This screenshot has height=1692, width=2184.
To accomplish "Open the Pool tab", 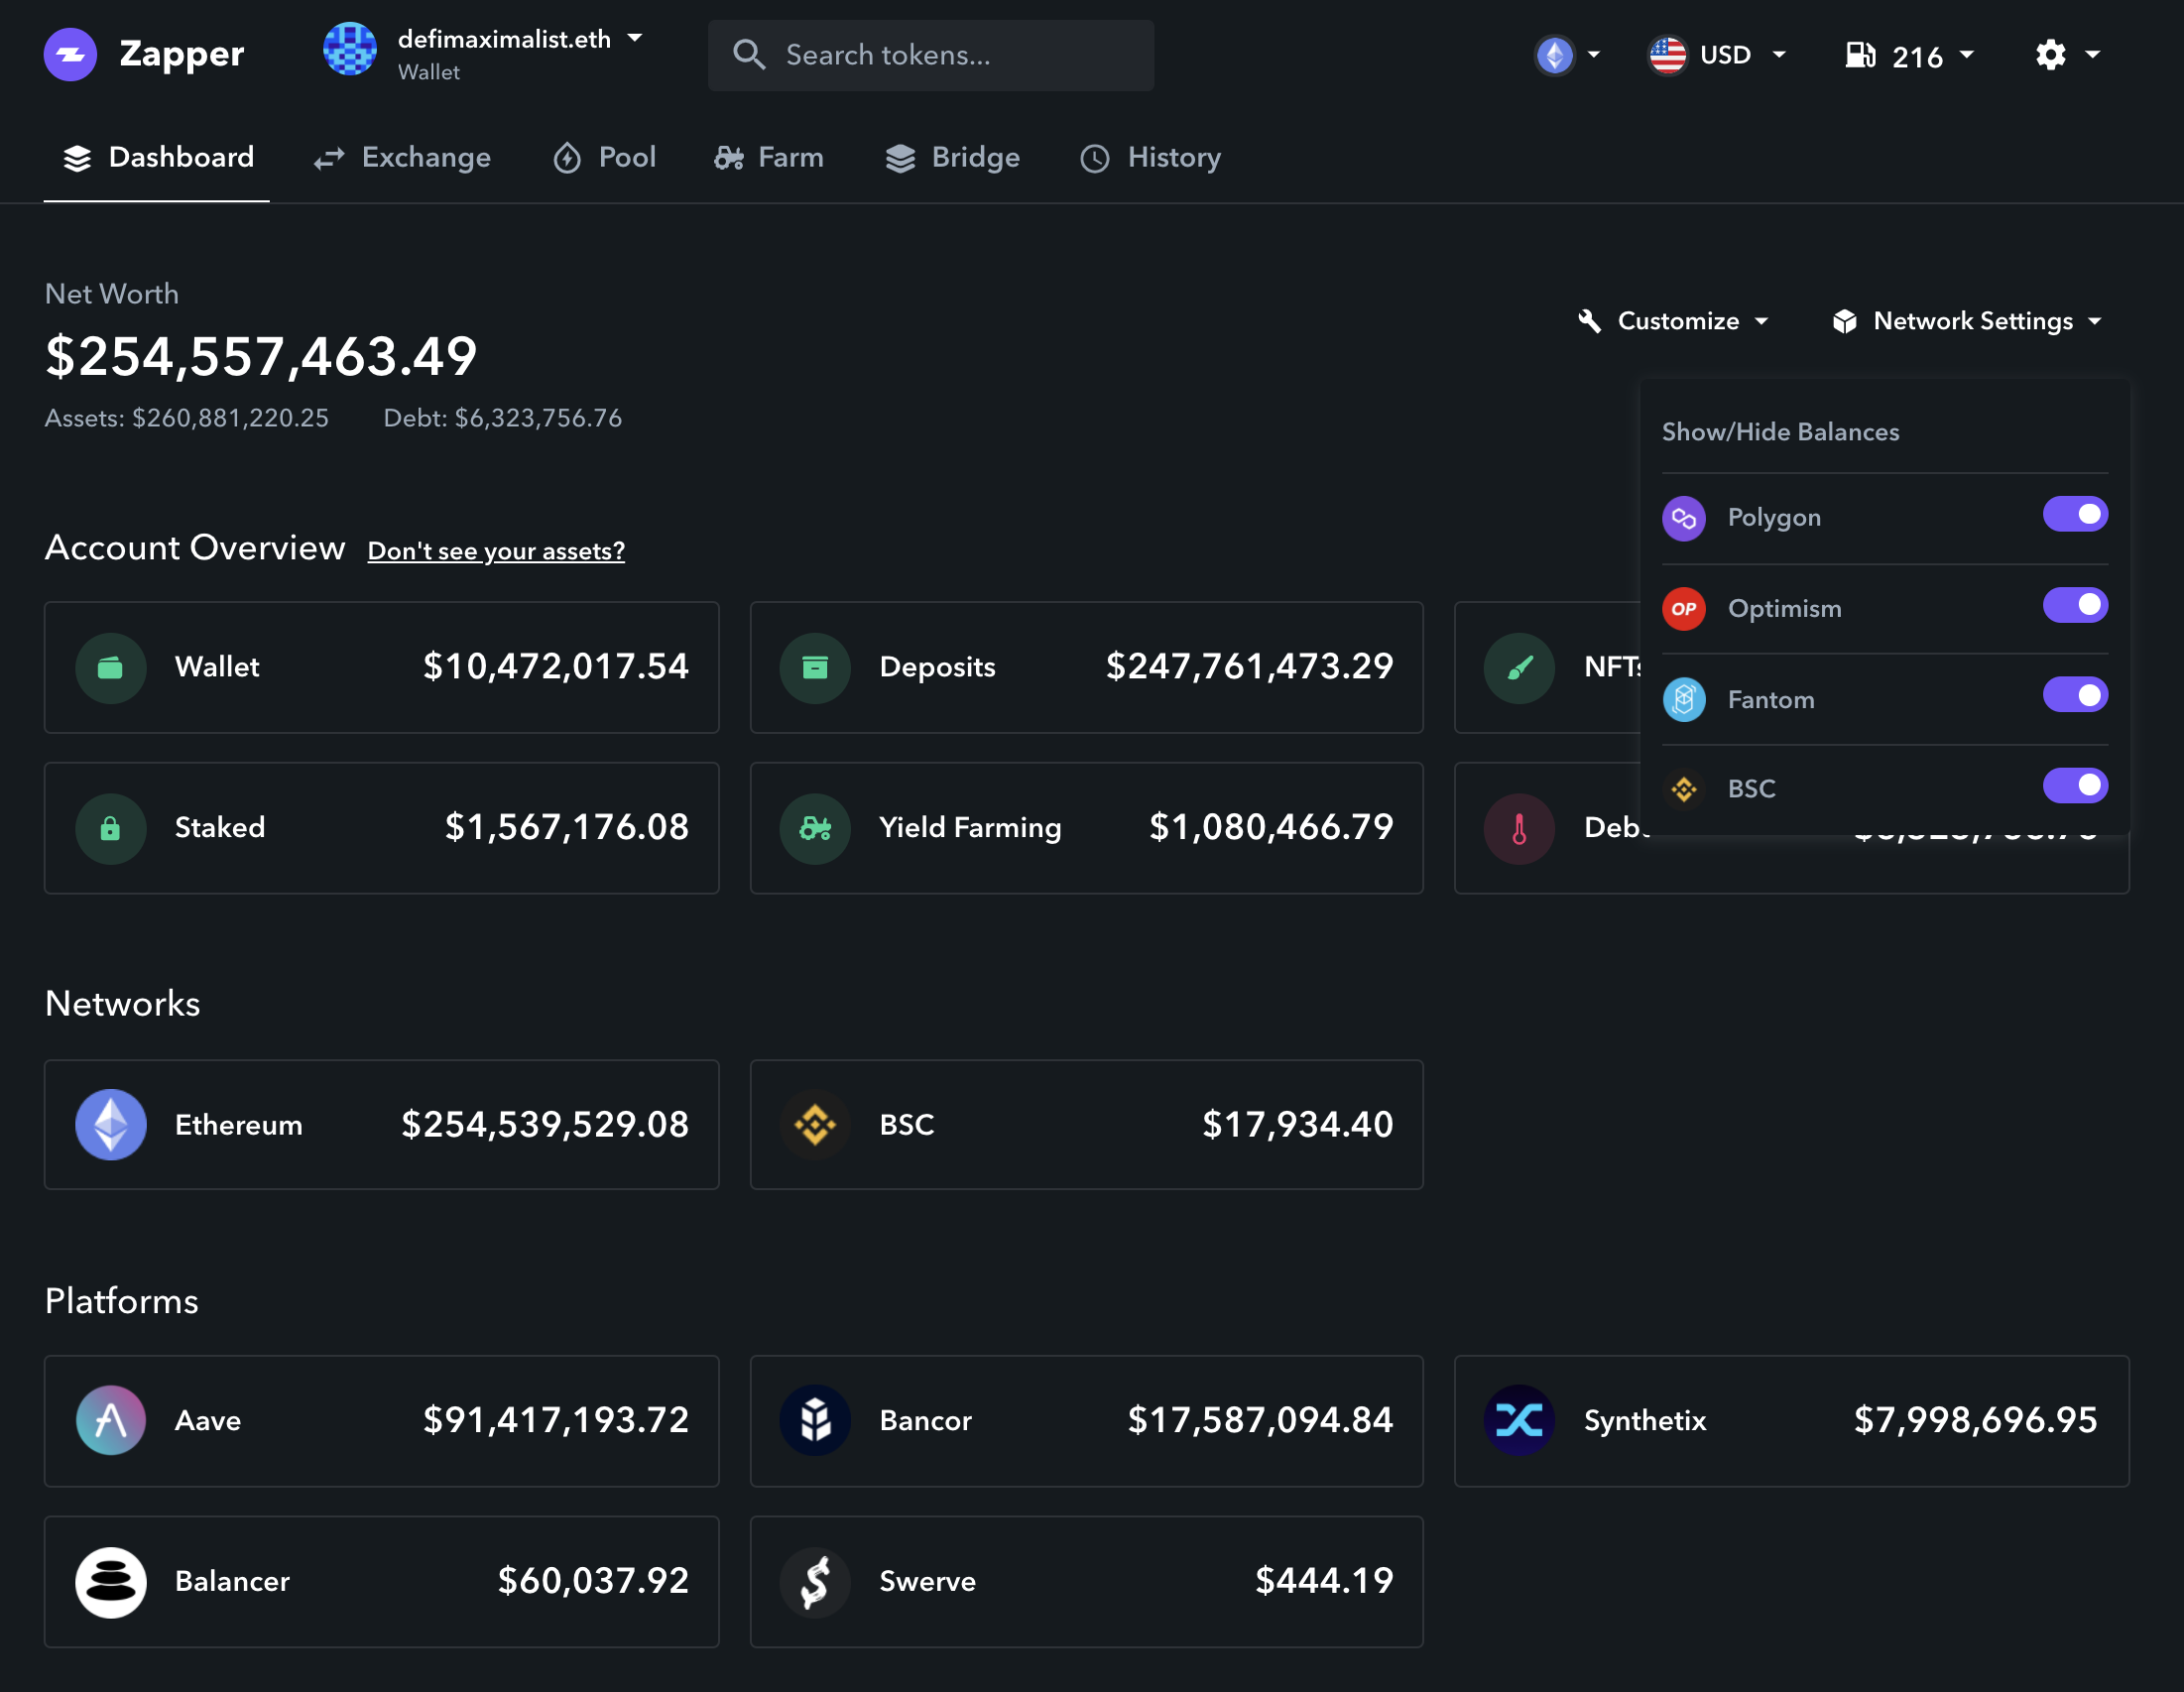I will tap(604, 158).
